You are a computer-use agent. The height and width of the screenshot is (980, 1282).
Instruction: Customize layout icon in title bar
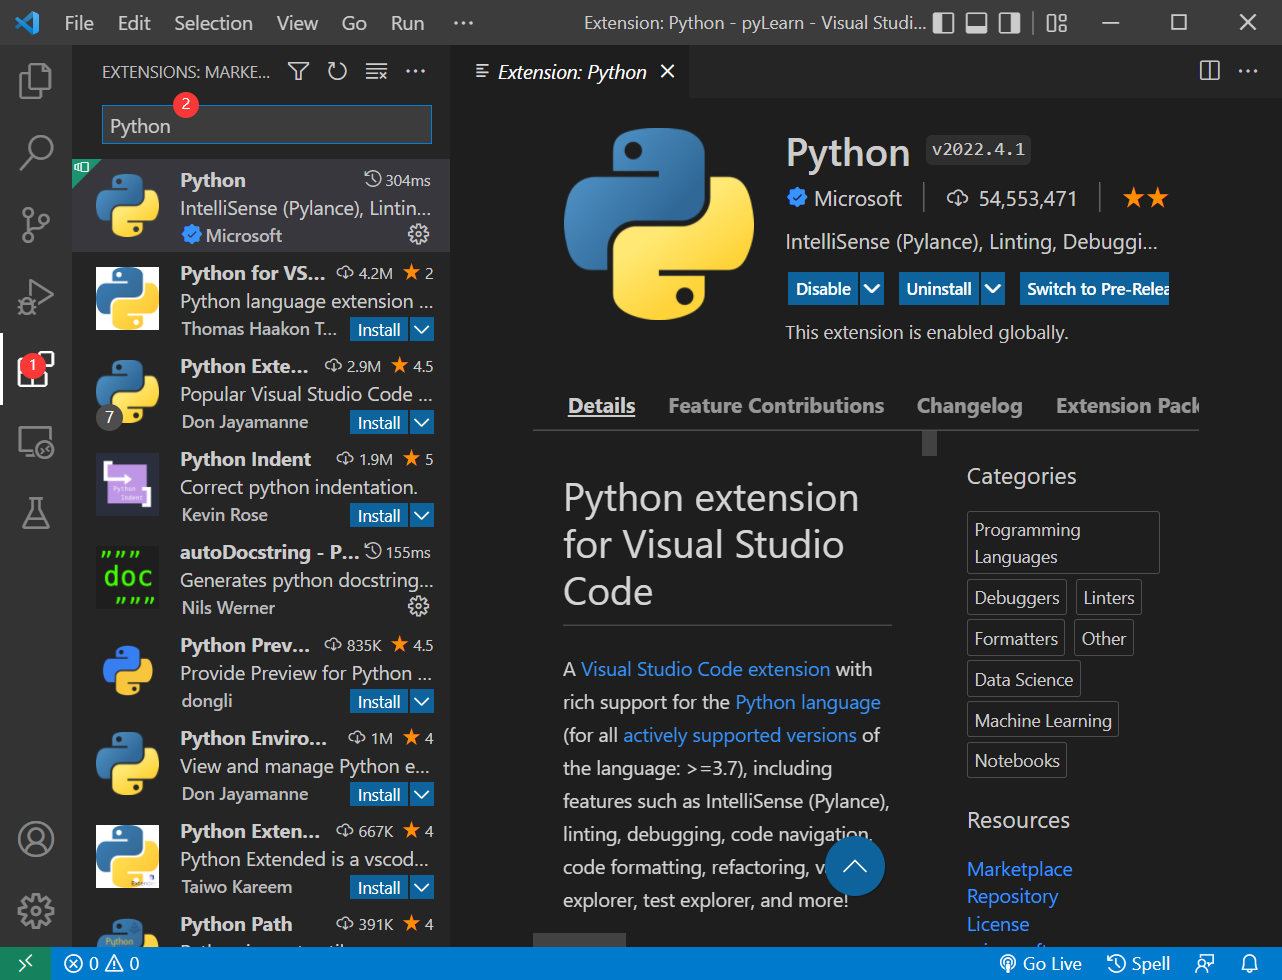(1057, 22)
